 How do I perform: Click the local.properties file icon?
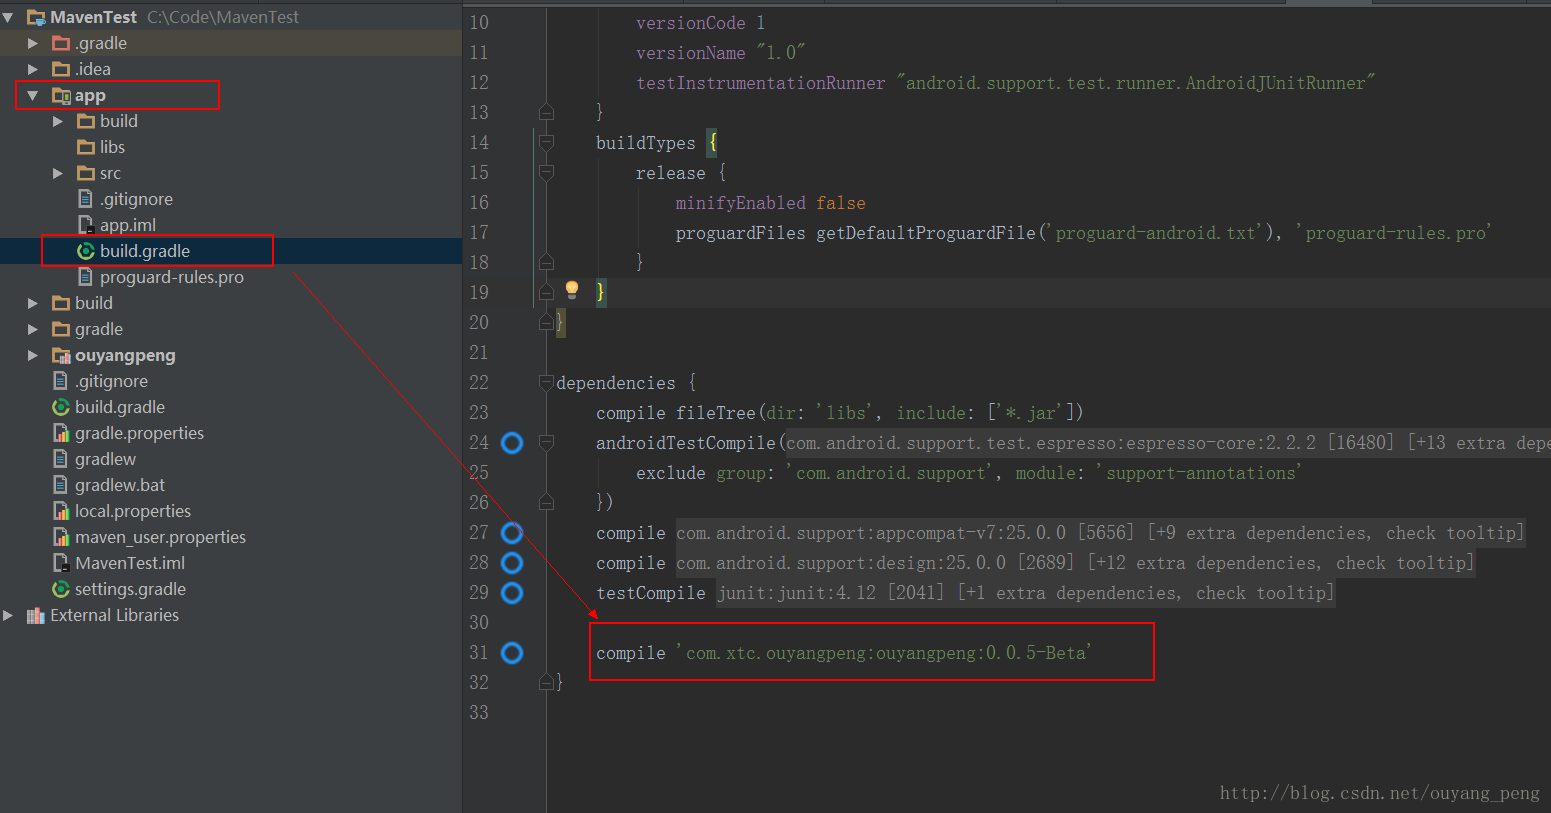[61, 511]
